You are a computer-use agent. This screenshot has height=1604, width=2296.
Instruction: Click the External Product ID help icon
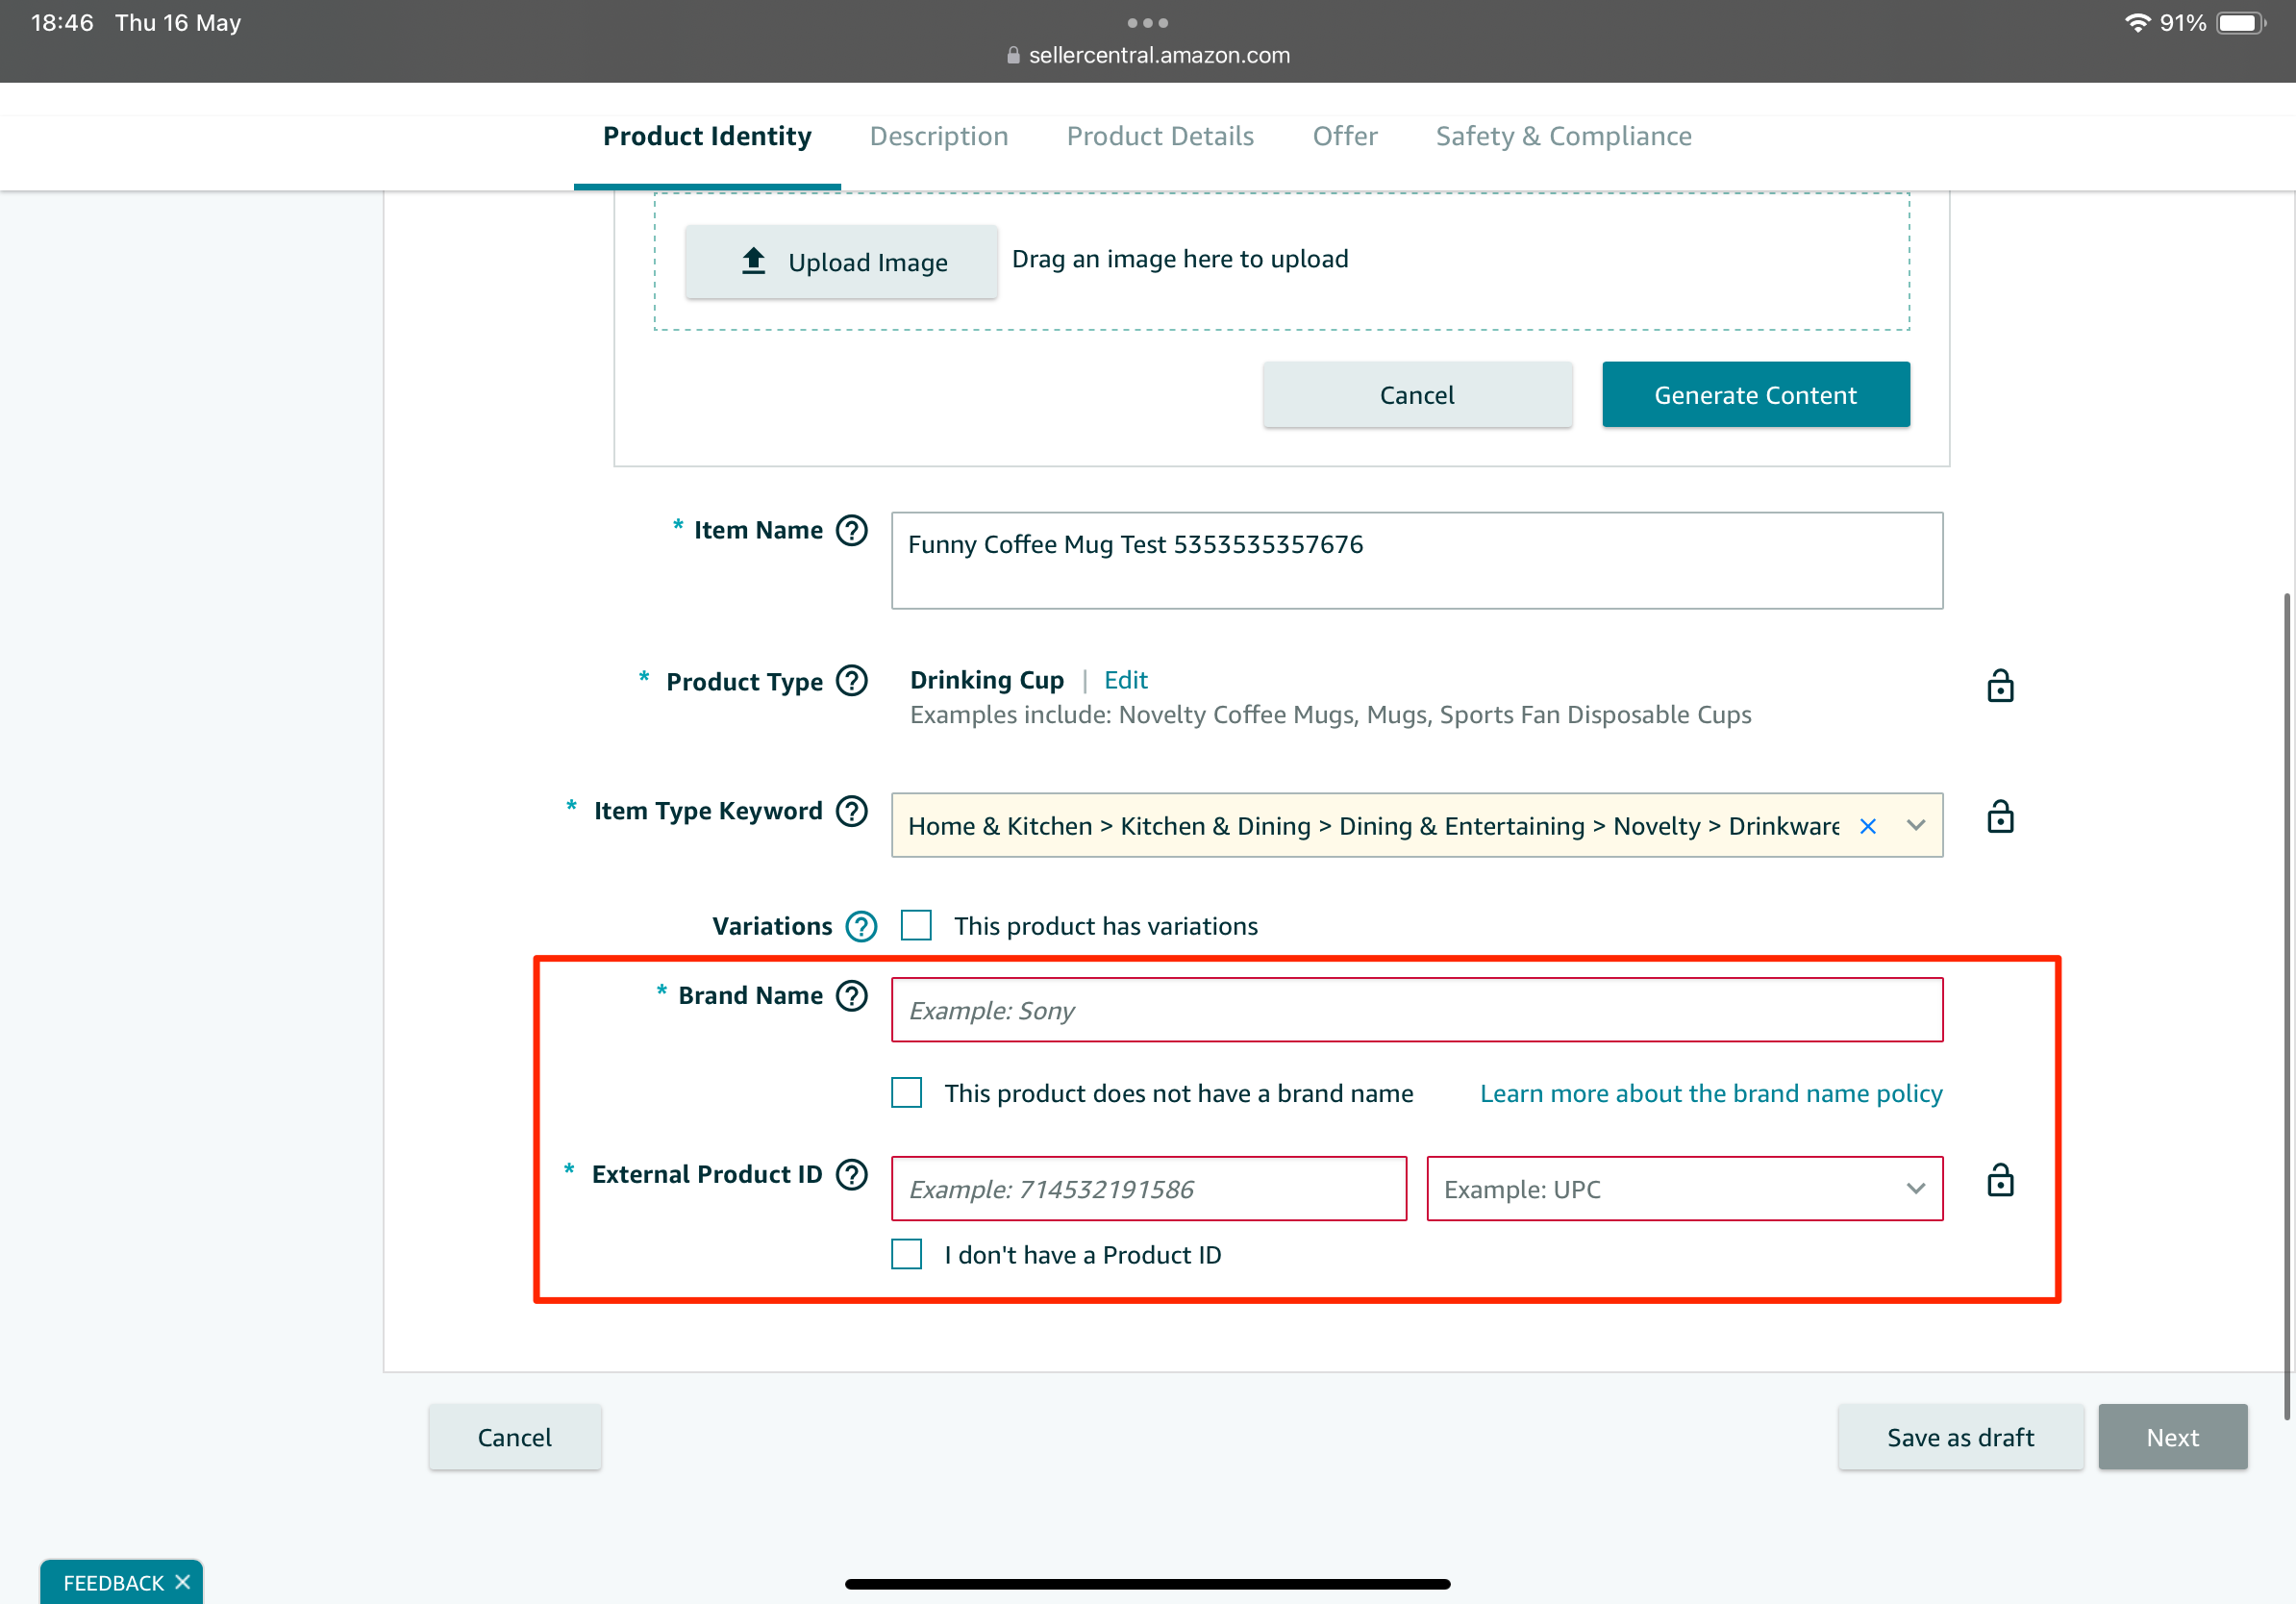(851, 1174)
